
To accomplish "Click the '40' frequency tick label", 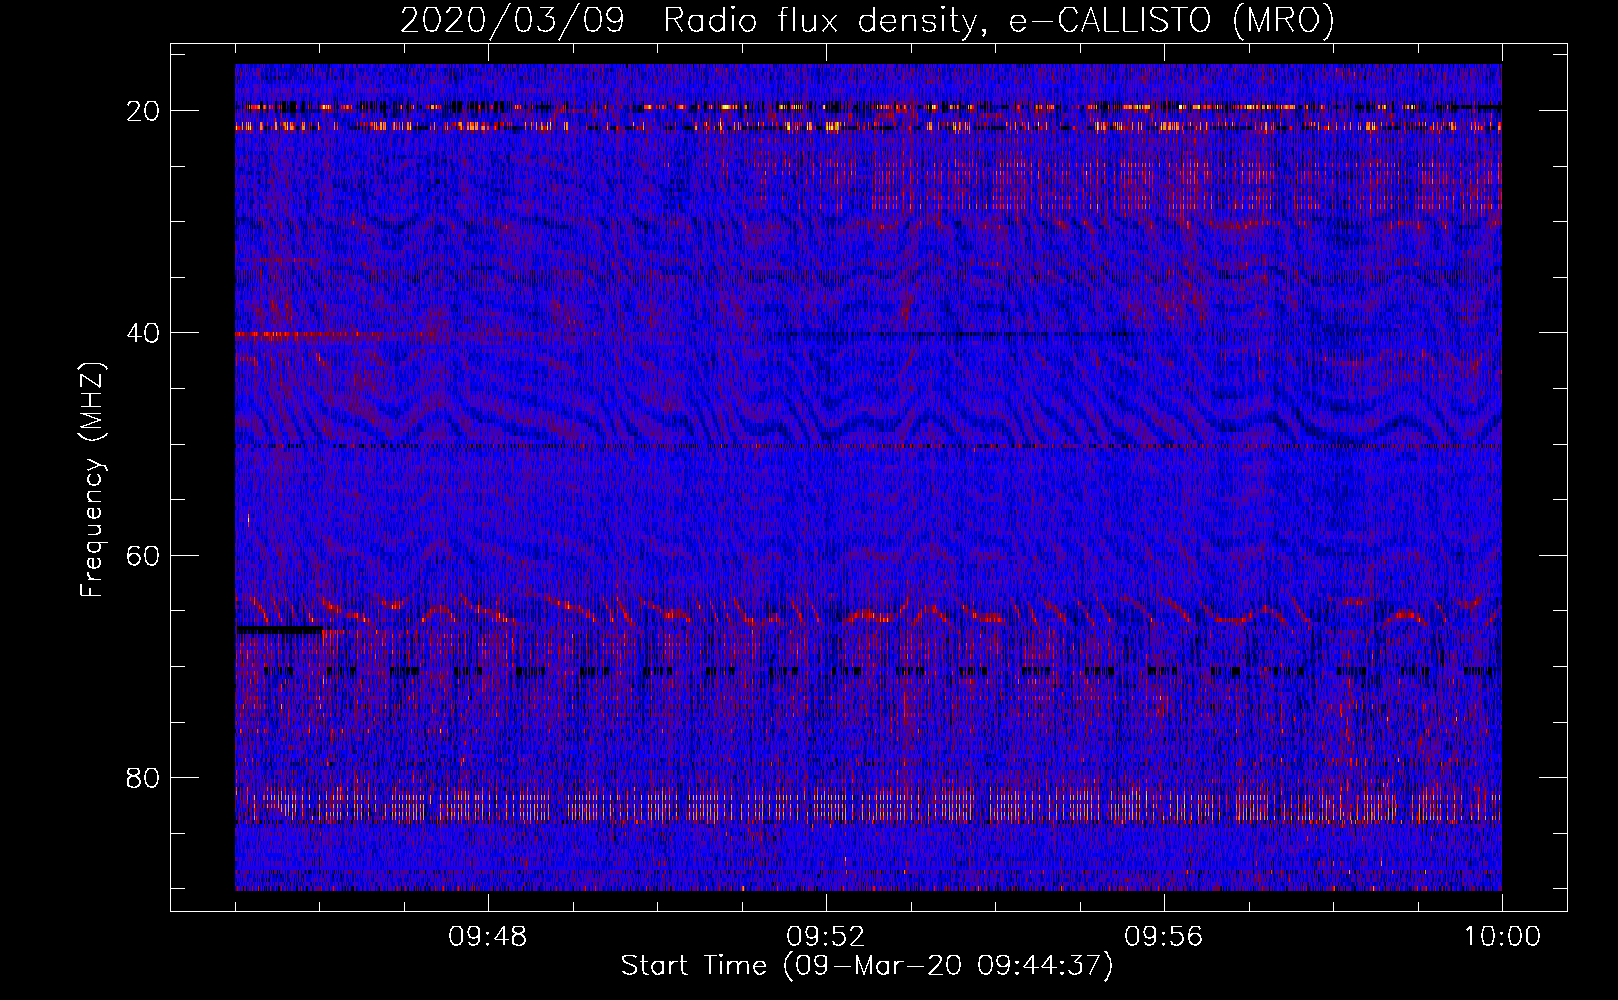I will coord(143,333).
